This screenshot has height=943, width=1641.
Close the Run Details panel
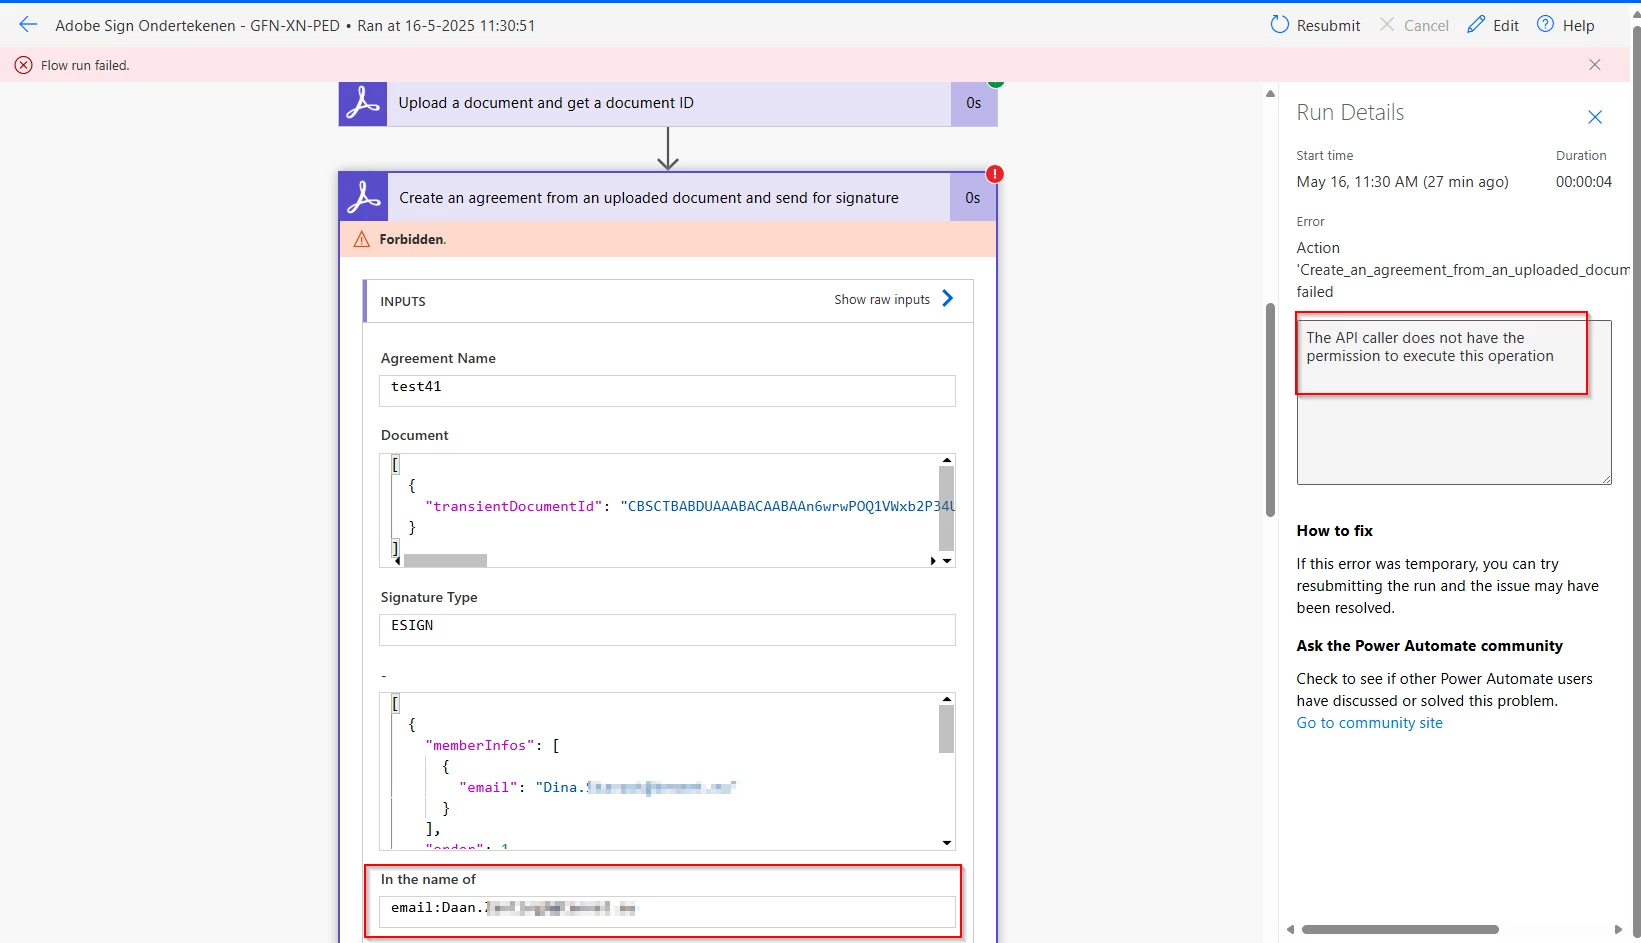click(1595, 117)
